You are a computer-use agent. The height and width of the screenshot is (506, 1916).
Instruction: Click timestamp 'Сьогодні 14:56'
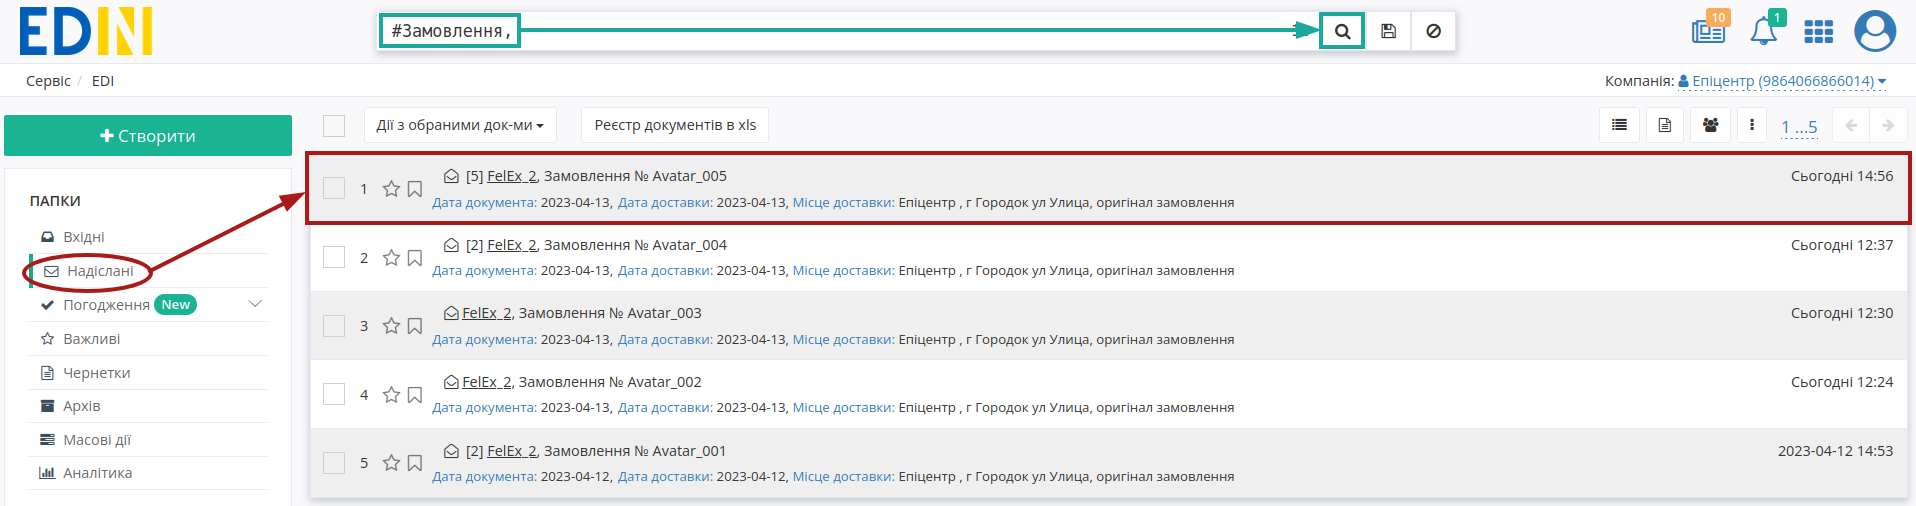tap(1842, 176)
